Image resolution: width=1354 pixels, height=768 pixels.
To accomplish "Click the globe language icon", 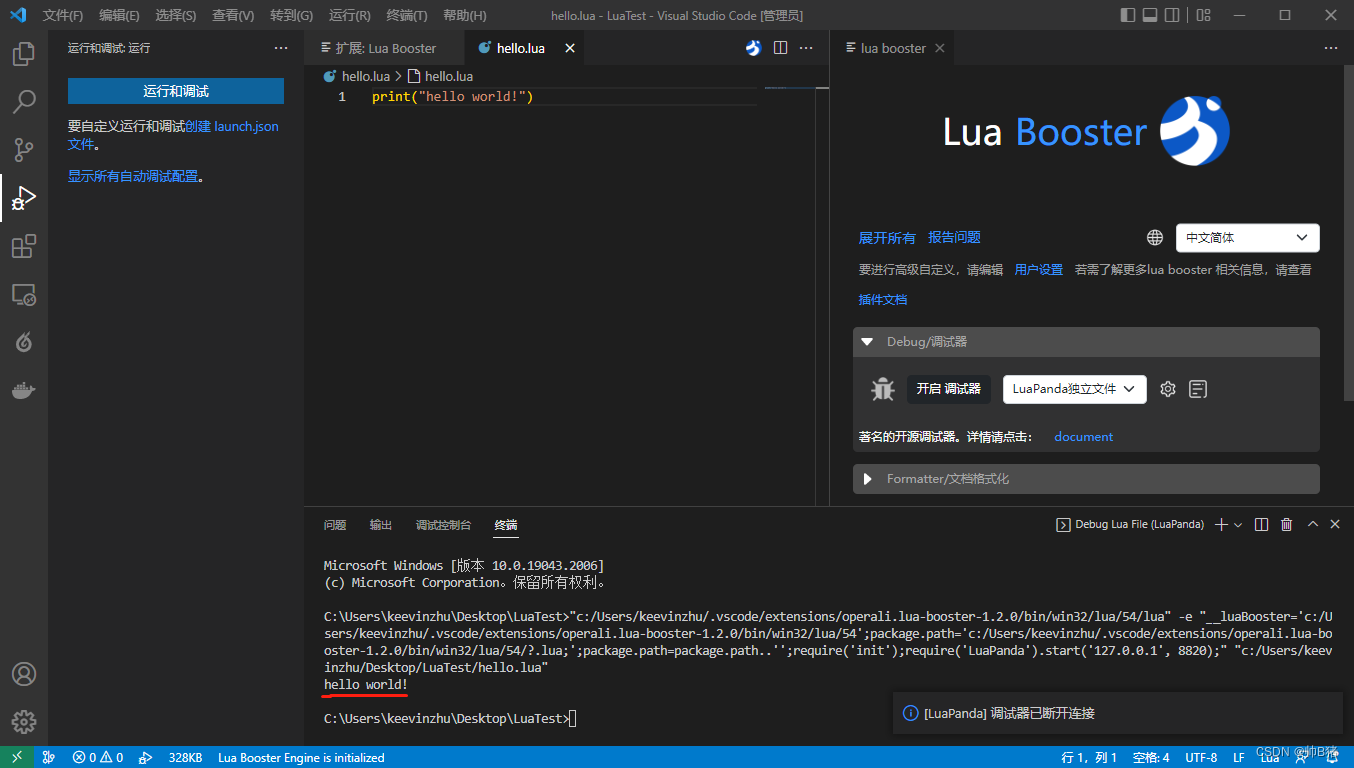I will [x=1154, y=237].
